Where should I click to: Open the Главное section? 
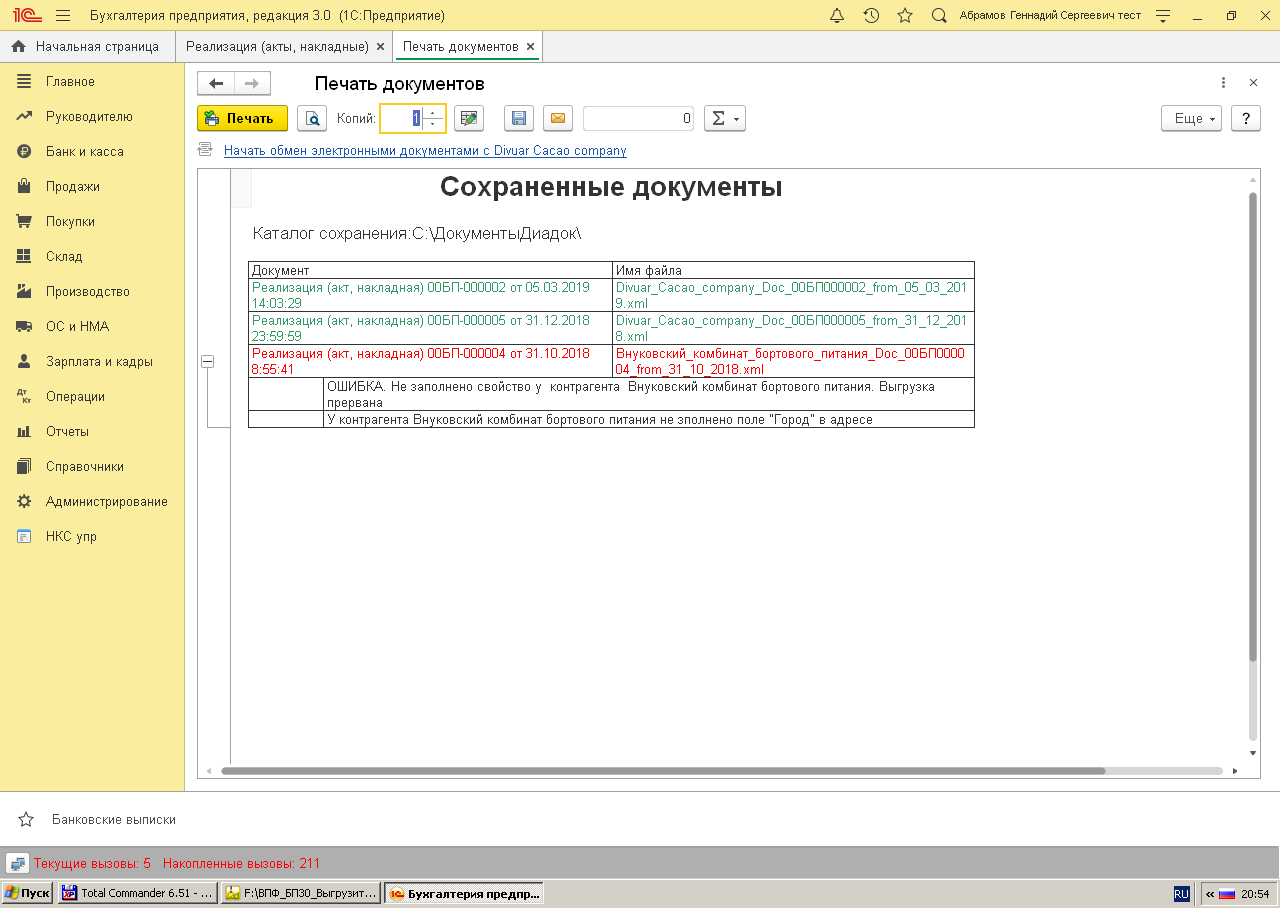coord(92,82)
